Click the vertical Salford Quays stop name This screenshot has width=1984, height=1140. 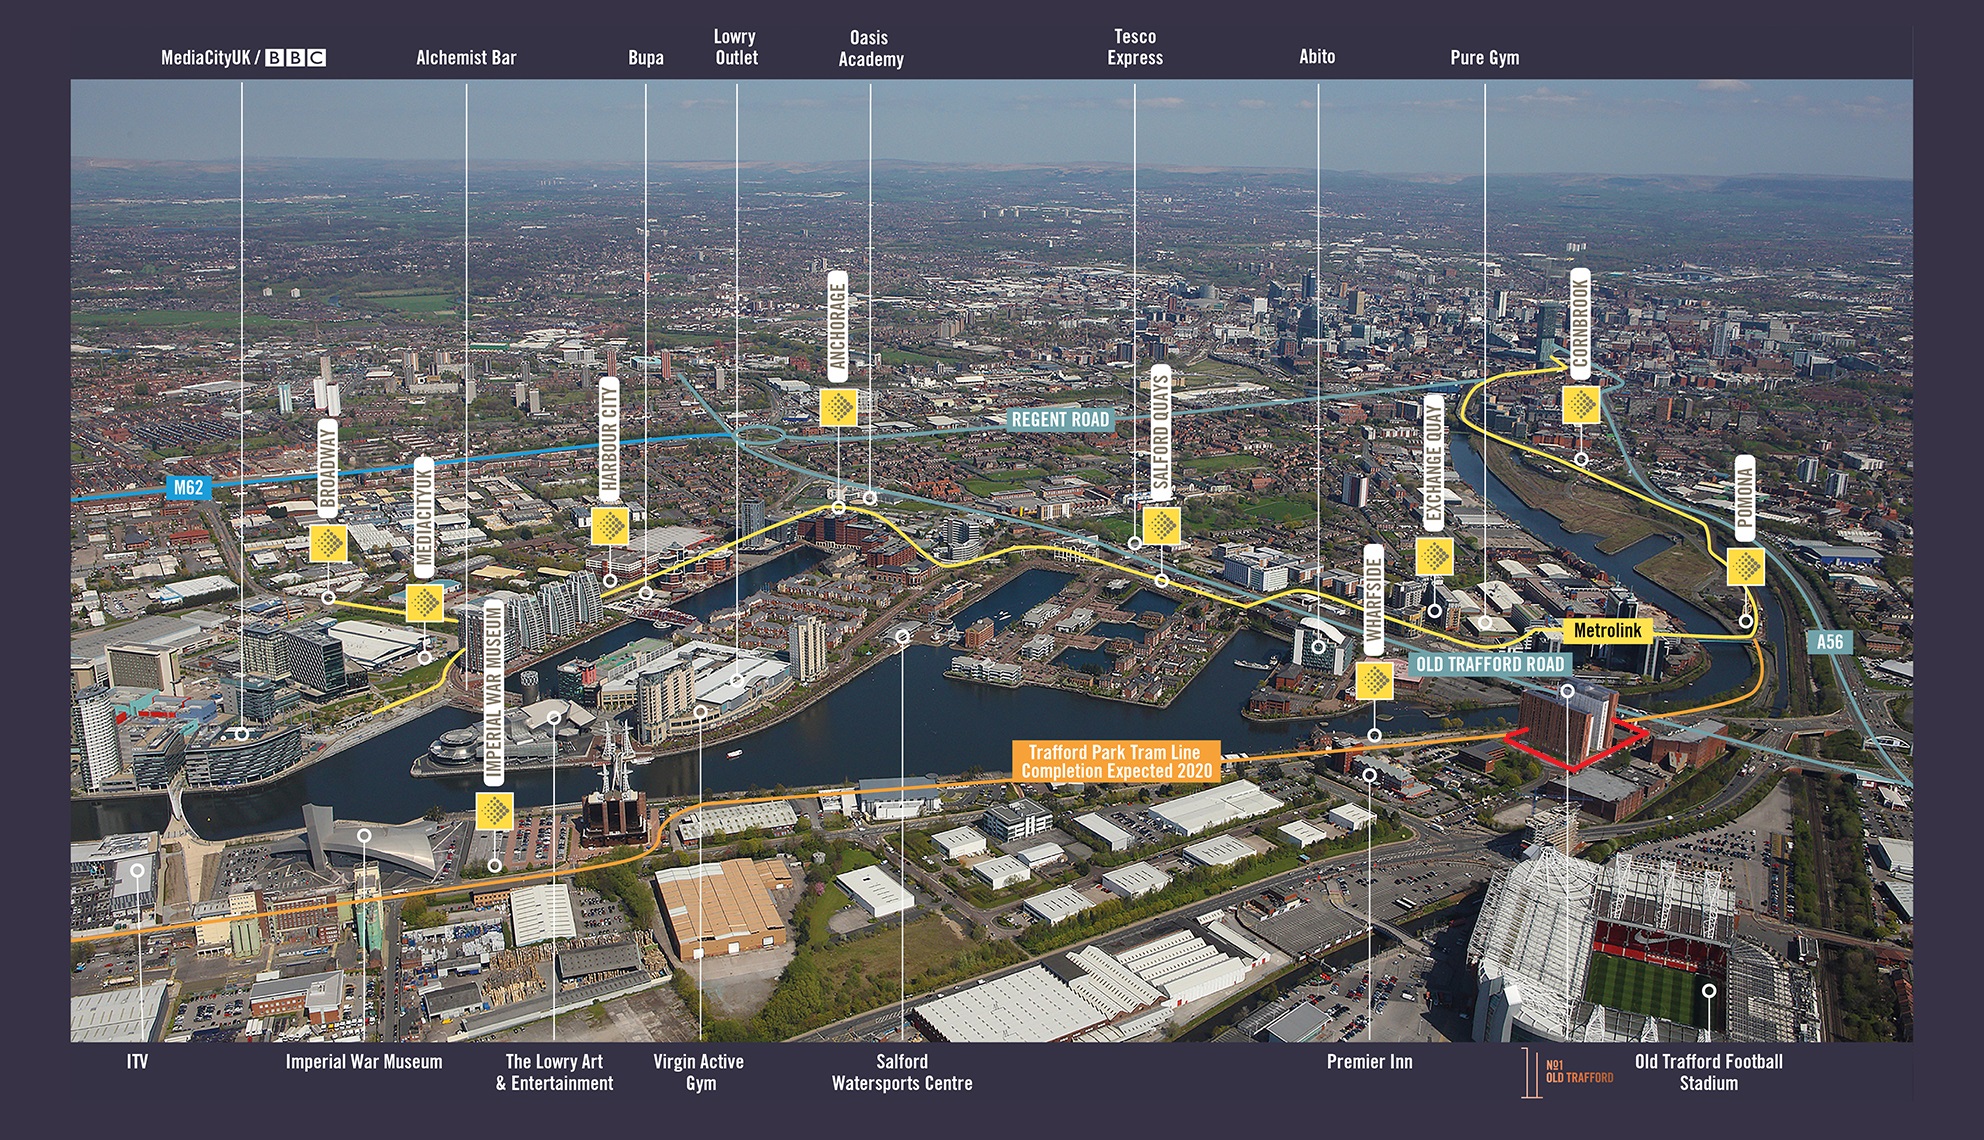pyautogui.click(x=1161, y=431)
